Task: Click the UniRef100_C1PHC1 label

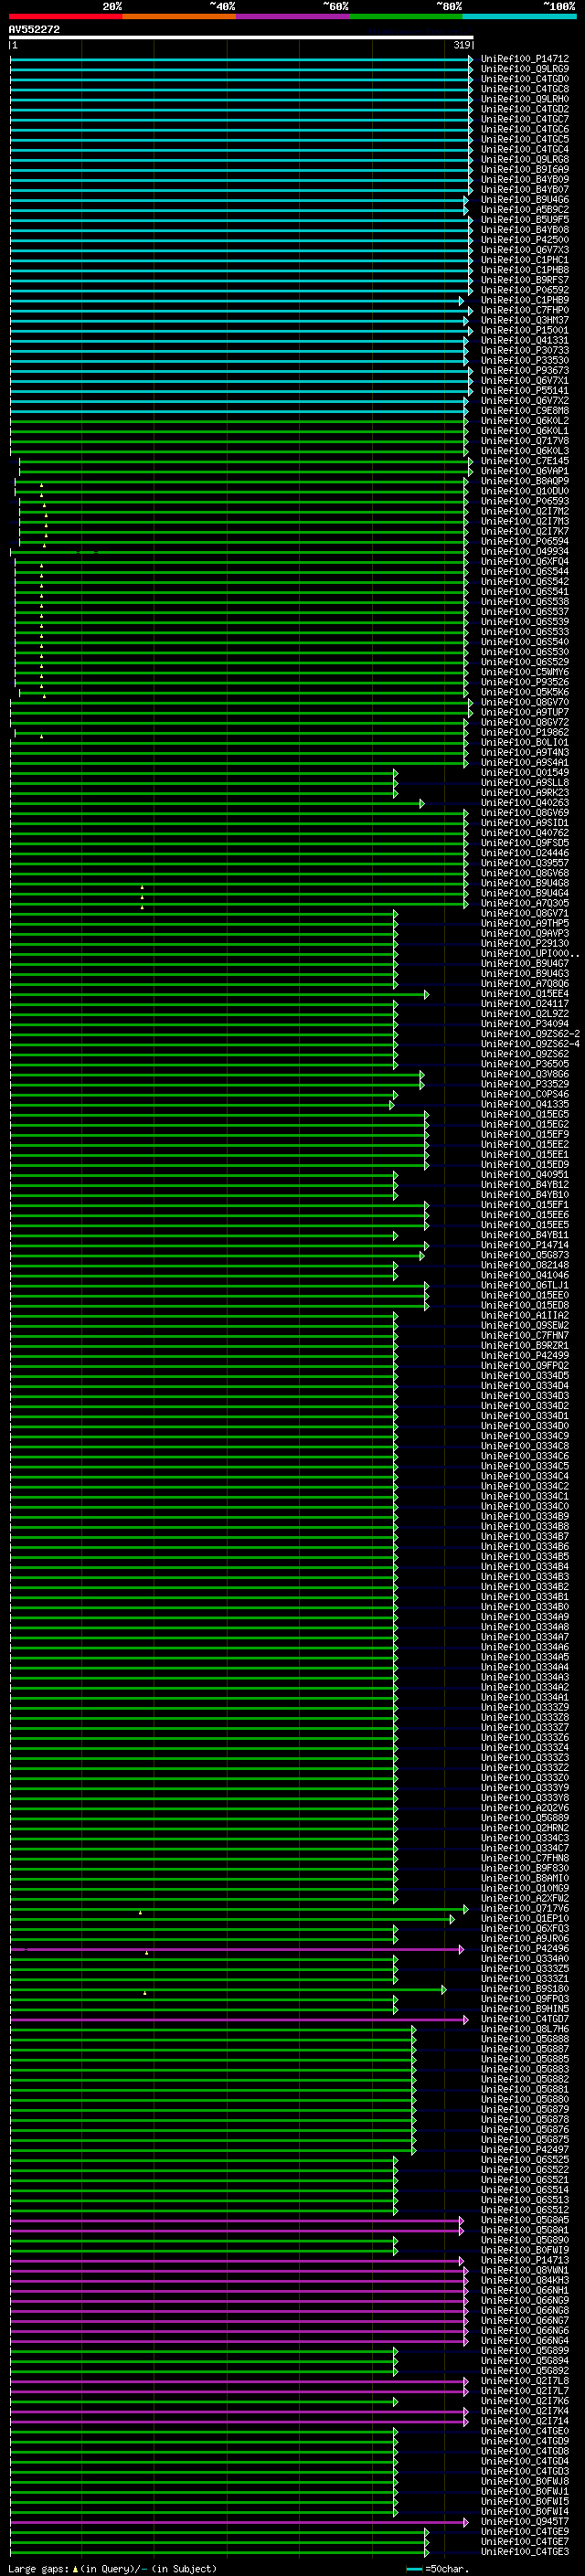Action: [x=525, y=260]
